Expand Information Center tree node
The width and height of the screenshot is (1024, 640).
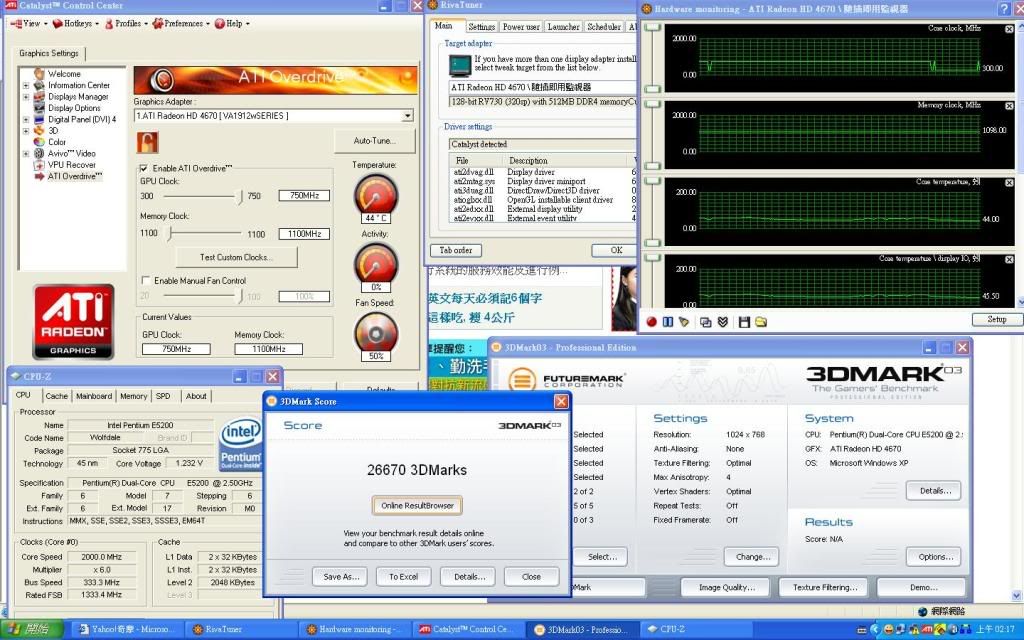[x=26, y=86]
